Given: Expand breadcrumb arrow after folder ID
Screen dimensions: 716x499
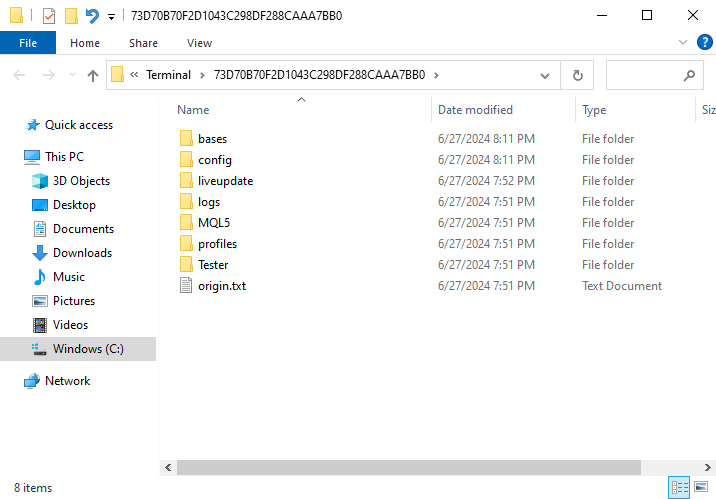Looking at the screenshot, I should [x=436, y=75].
